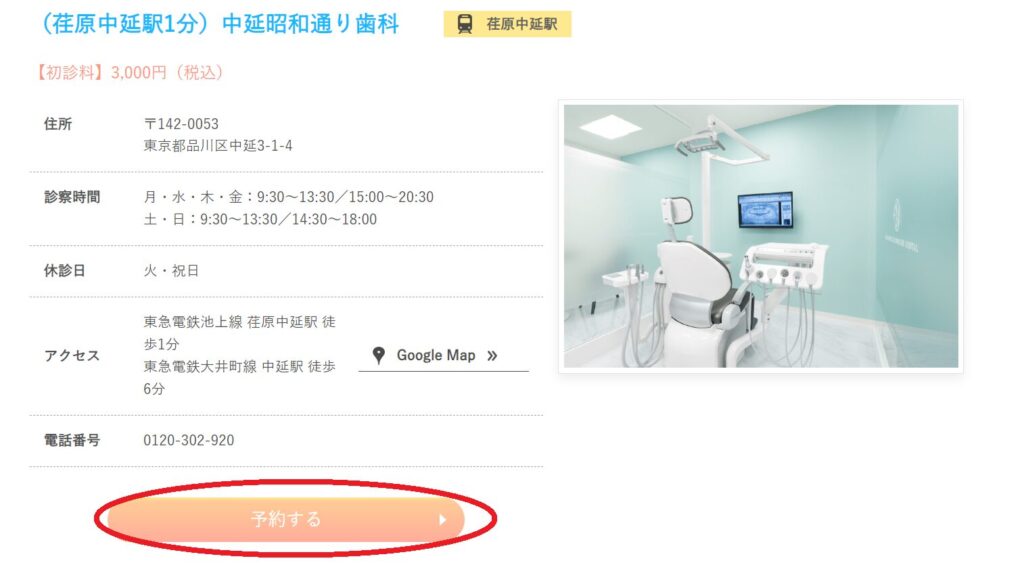
Task: Click the 診察時間 row label
Action: 72,197
